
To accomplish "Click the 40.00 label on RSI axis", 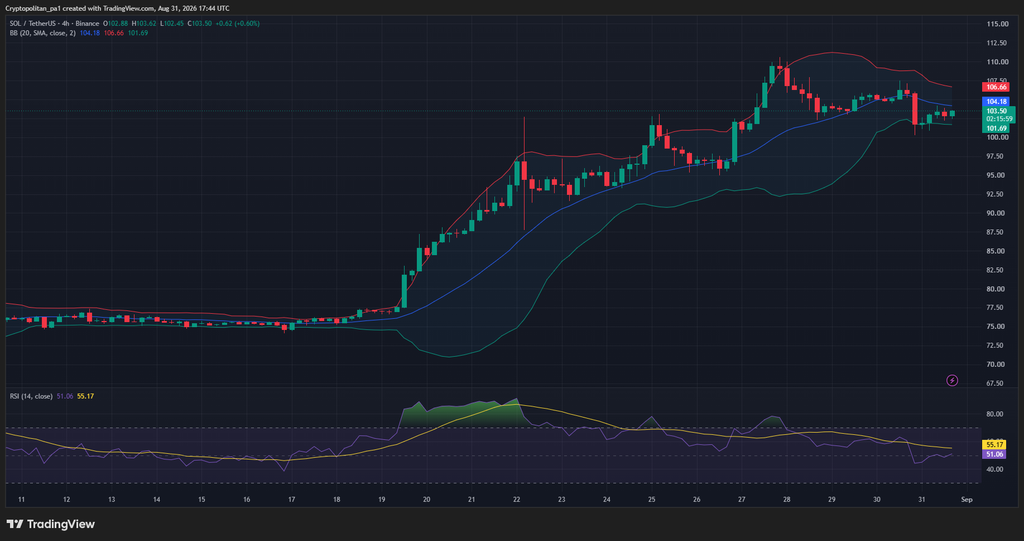I will (x=997, y=469).
